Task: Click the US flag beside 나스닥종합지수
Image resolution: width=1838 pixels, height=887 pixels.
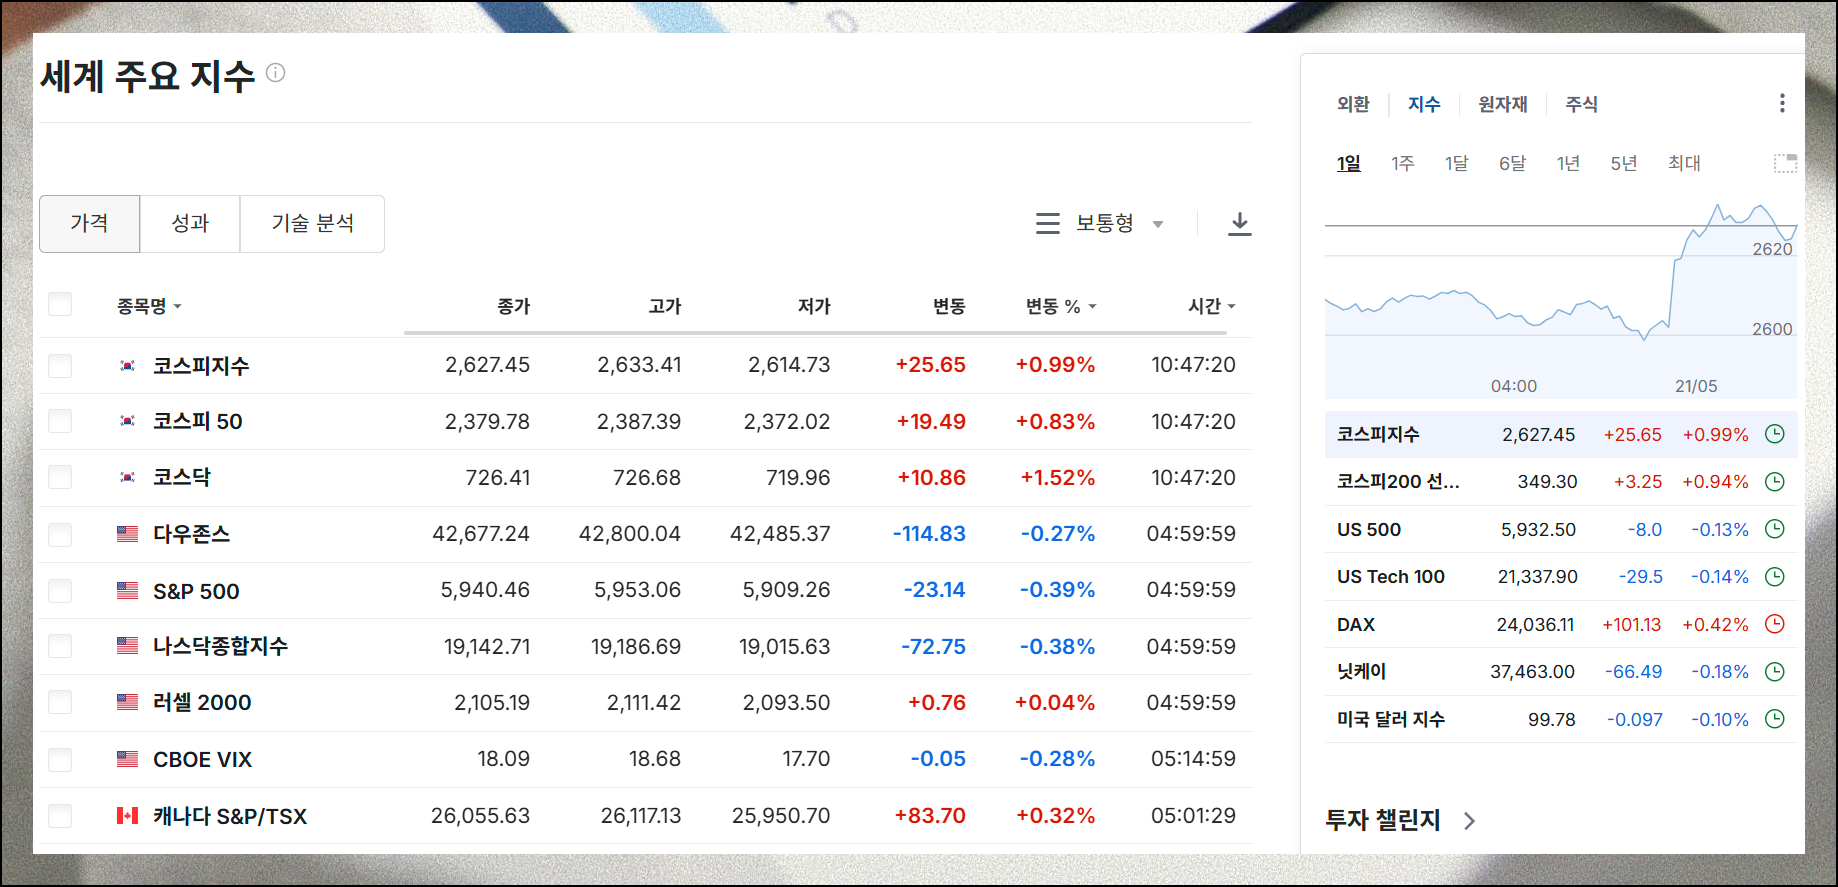Action: click(x=127, y=646)
